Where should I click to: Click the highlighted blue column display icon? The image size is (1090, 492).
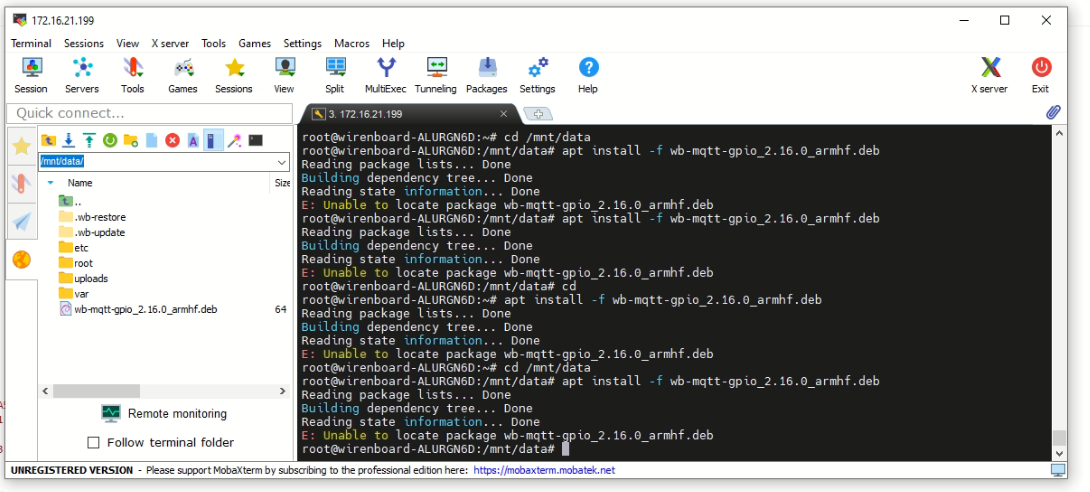coord(213,140)
